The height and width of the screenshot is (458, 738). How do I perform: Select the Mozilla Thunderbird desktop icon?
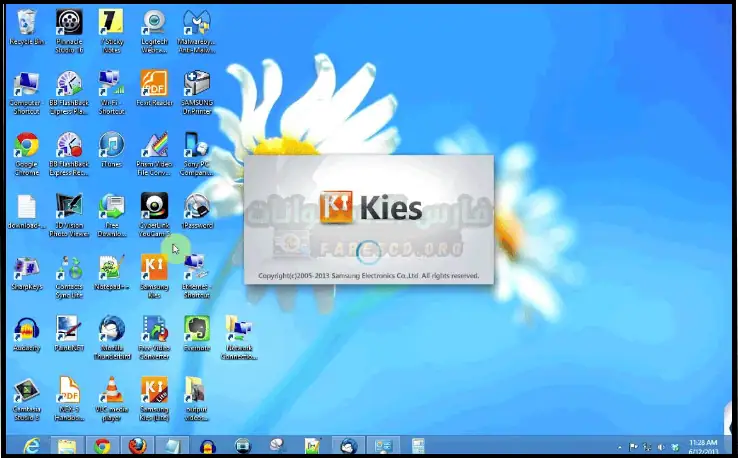(x=111, y=329)
